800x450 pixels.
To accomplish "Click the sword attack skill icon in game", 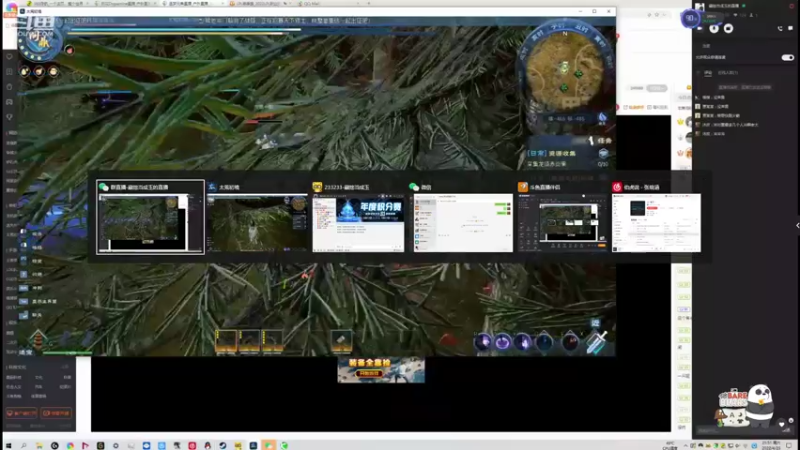I will pyautogui.click(x=596, y=342).
